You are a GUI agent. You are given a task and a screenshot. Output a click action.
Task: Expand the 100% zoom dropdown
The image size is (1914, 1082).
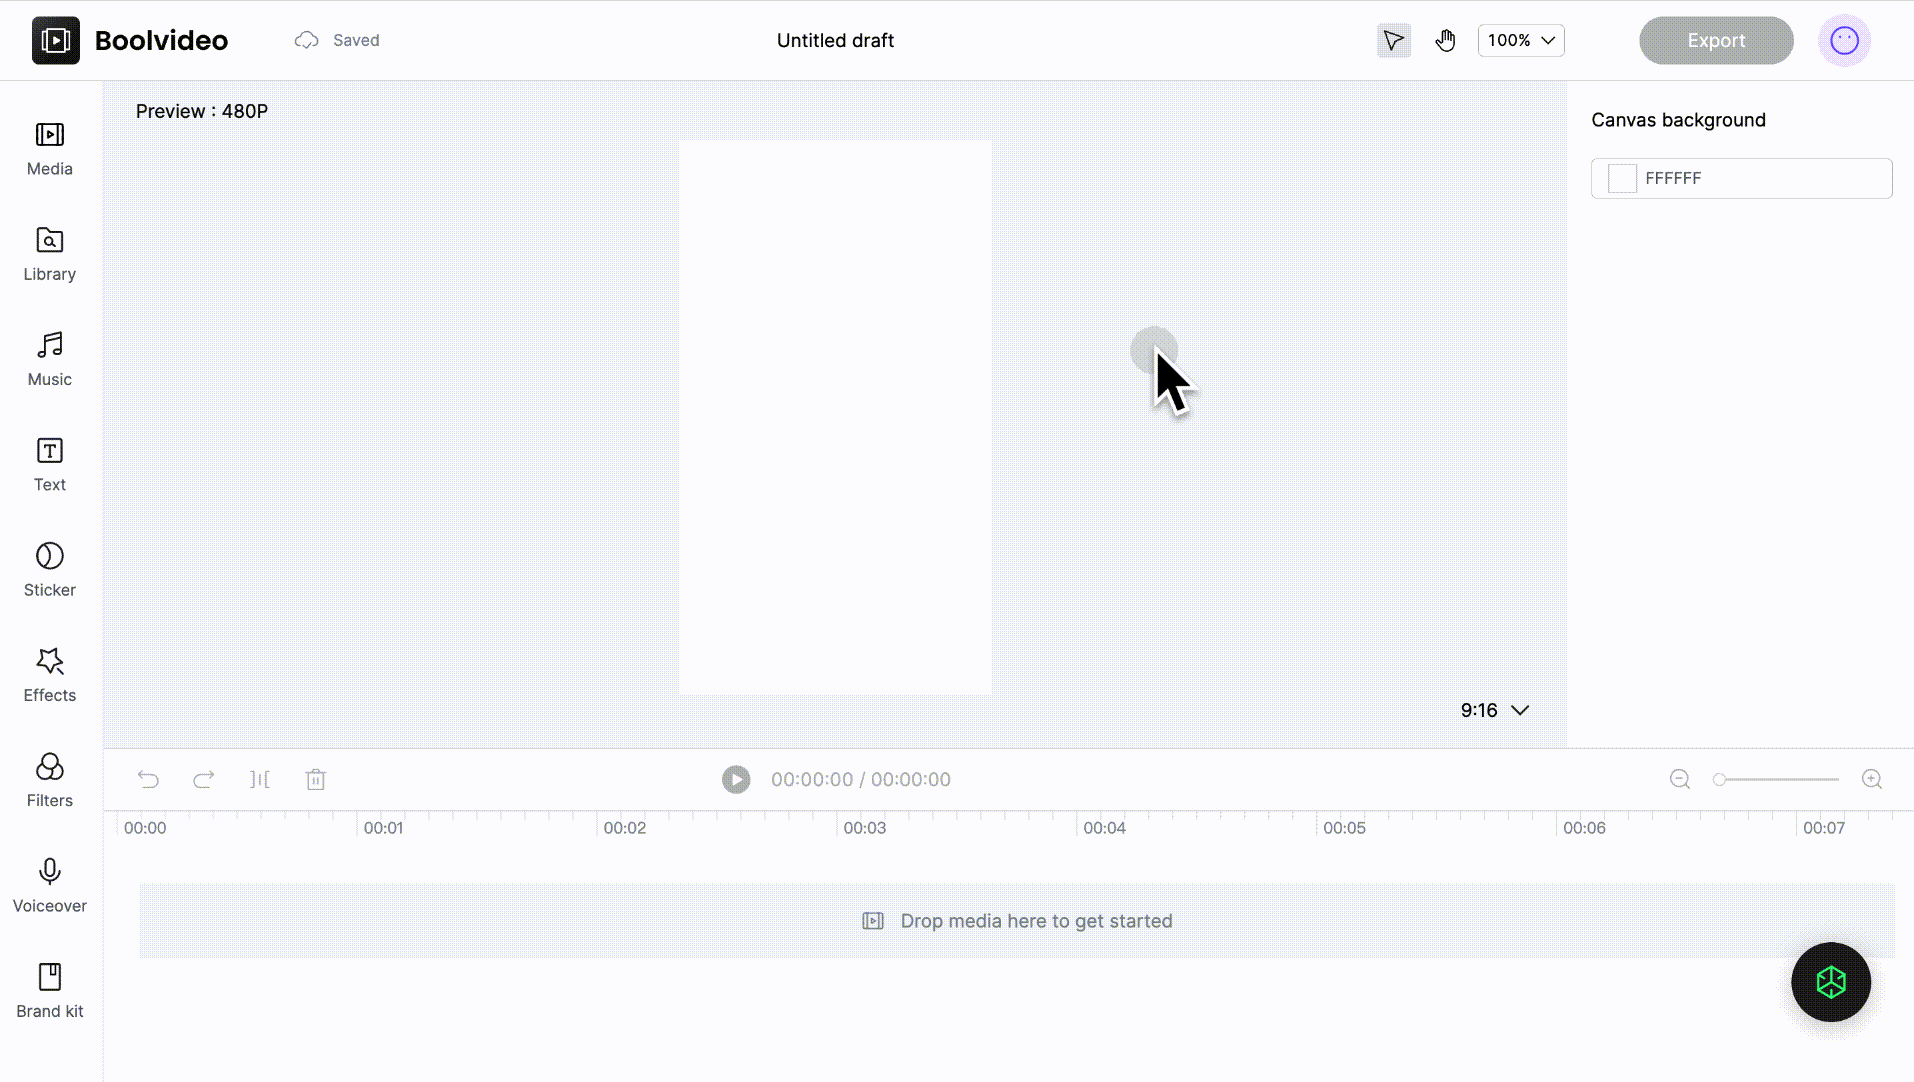click(x=1520, y=41)
